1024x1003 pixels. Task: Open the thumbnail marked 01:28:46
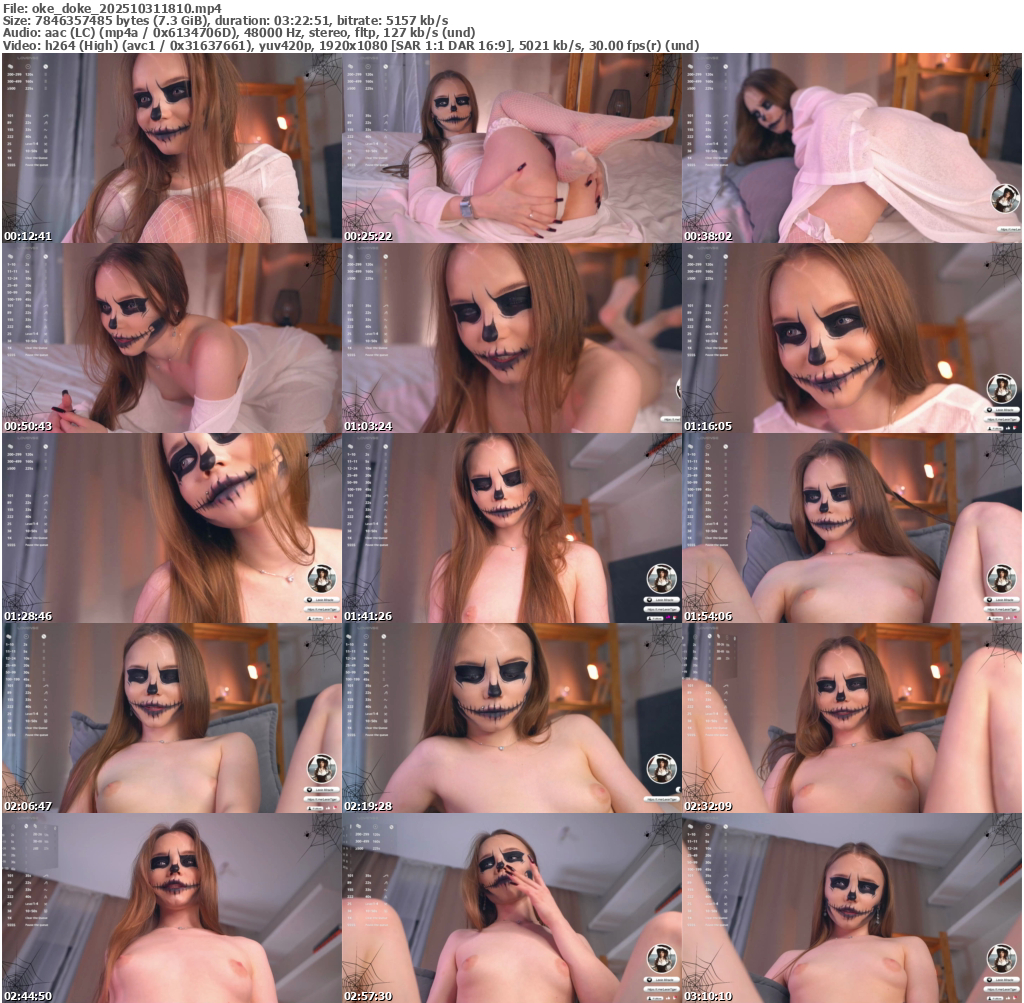pyautogui.click(x=171, y=528)
